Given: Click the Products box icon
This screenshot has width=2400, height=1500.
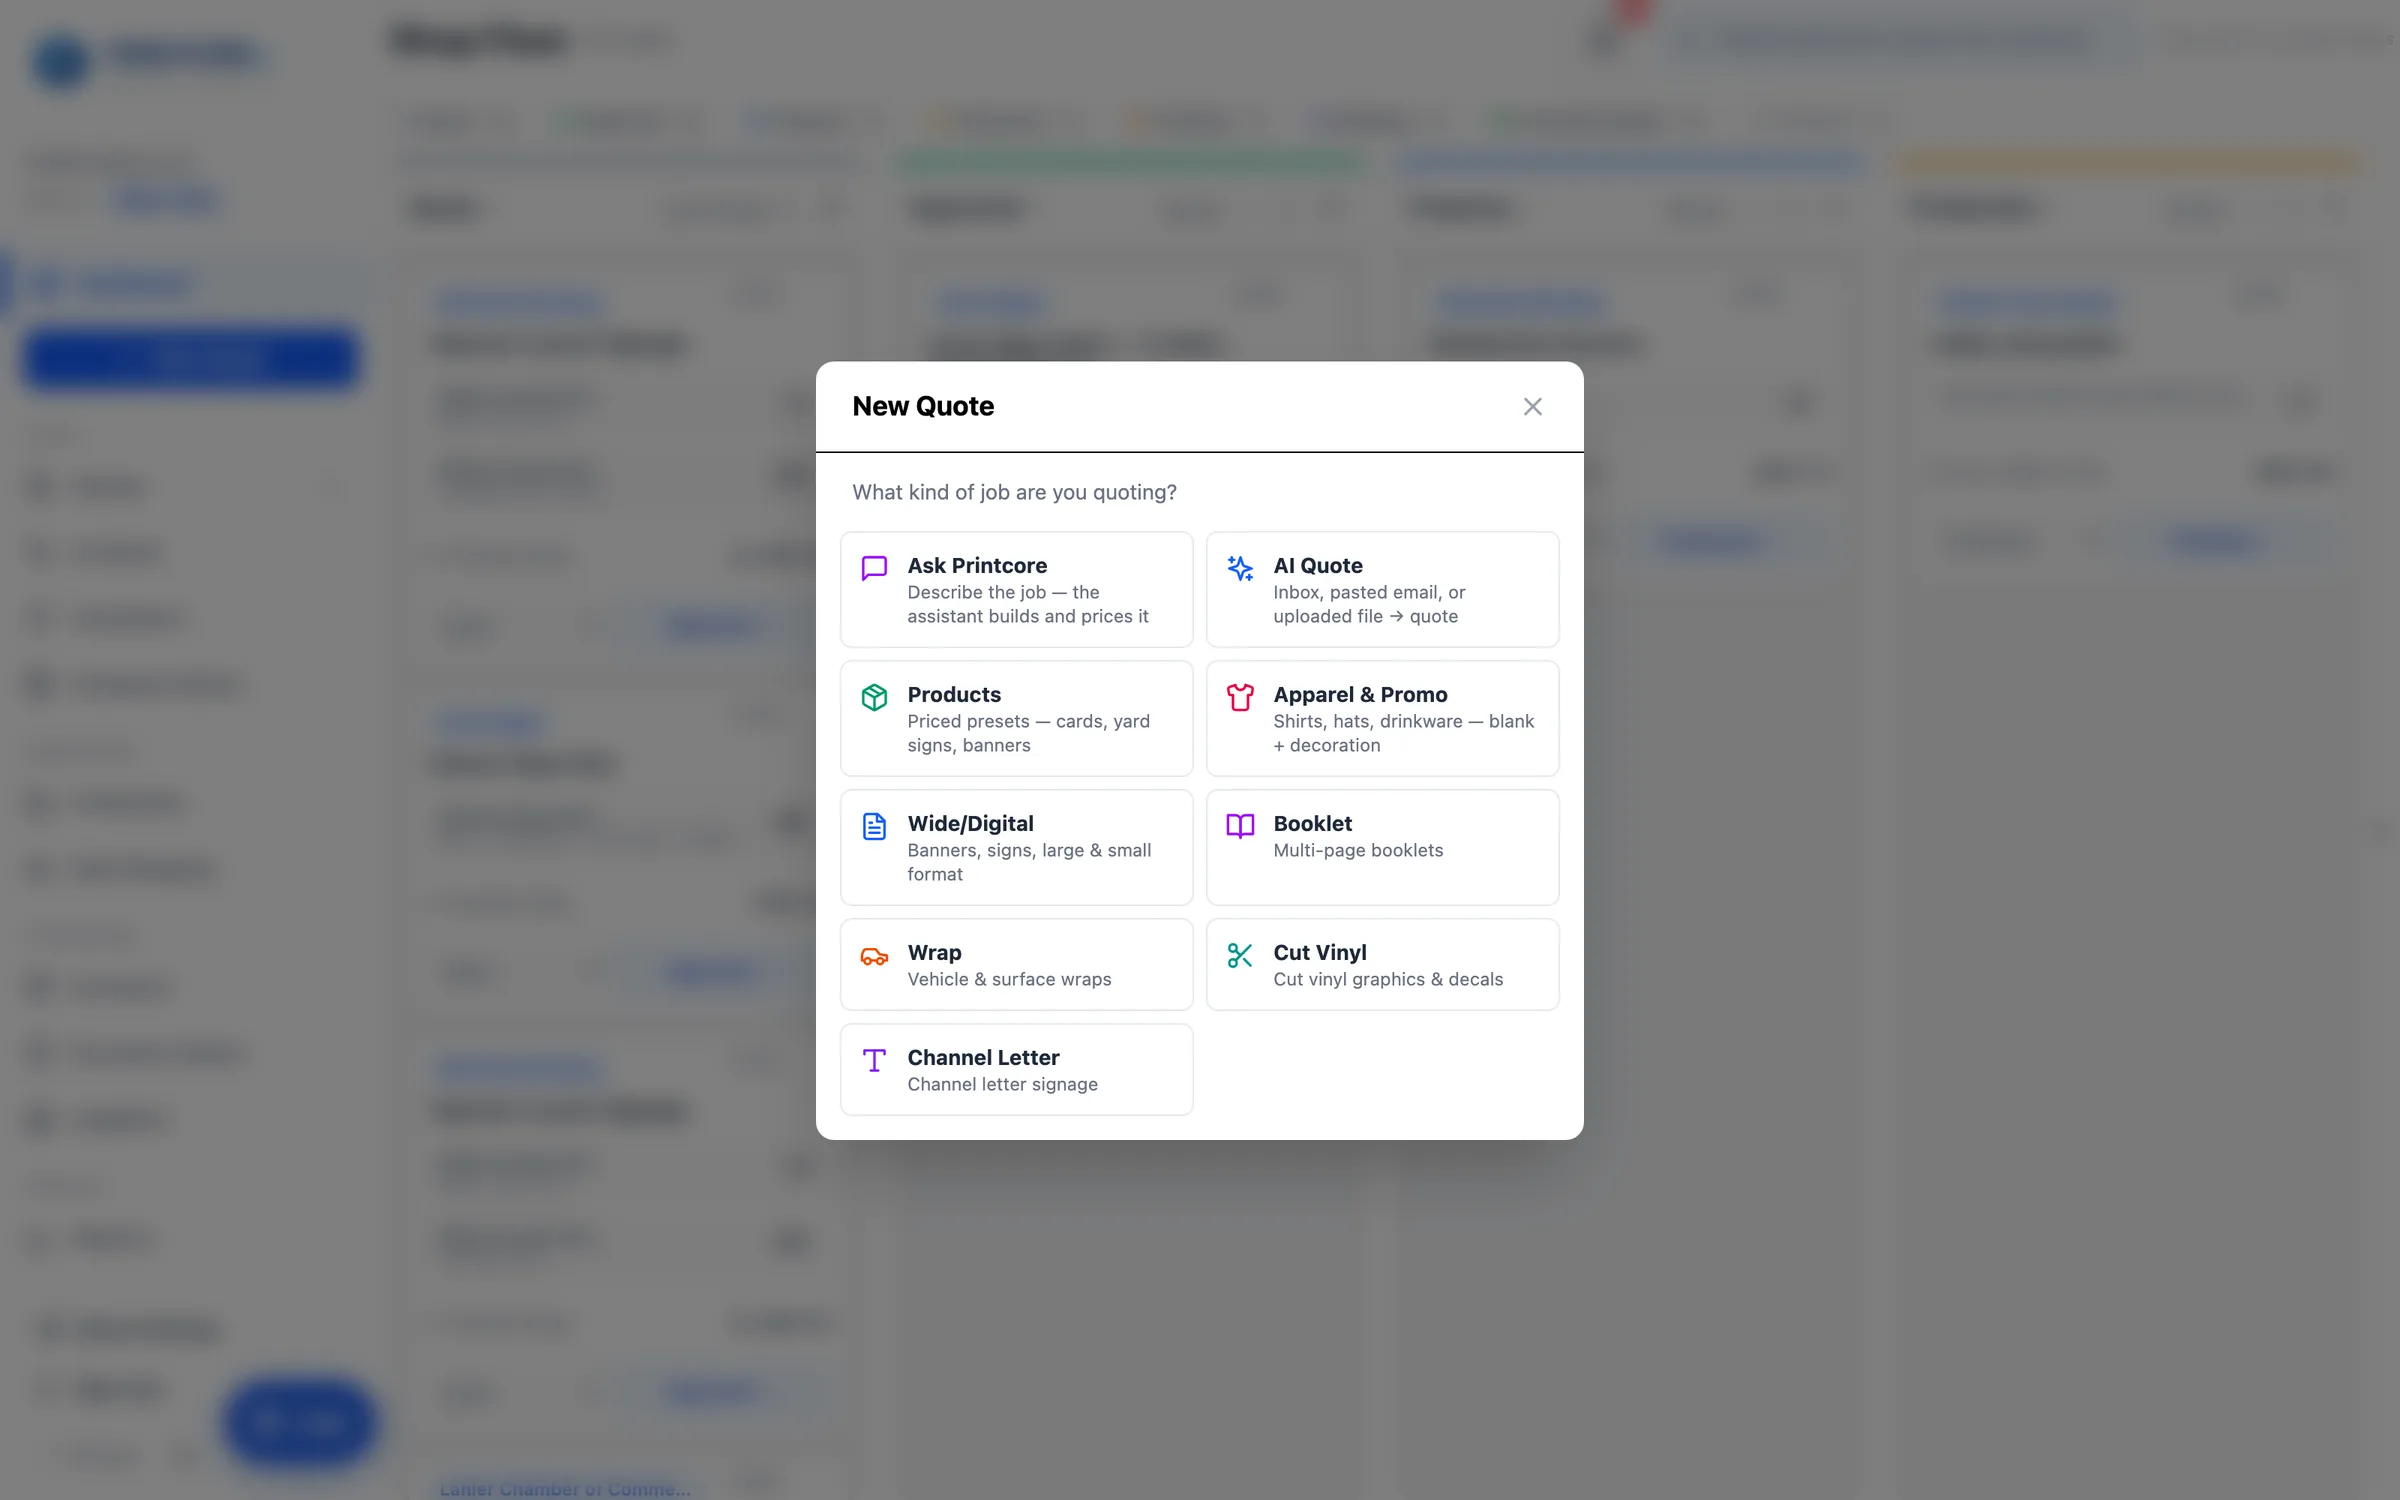Looking at the screenshot, I should [874, 697].
